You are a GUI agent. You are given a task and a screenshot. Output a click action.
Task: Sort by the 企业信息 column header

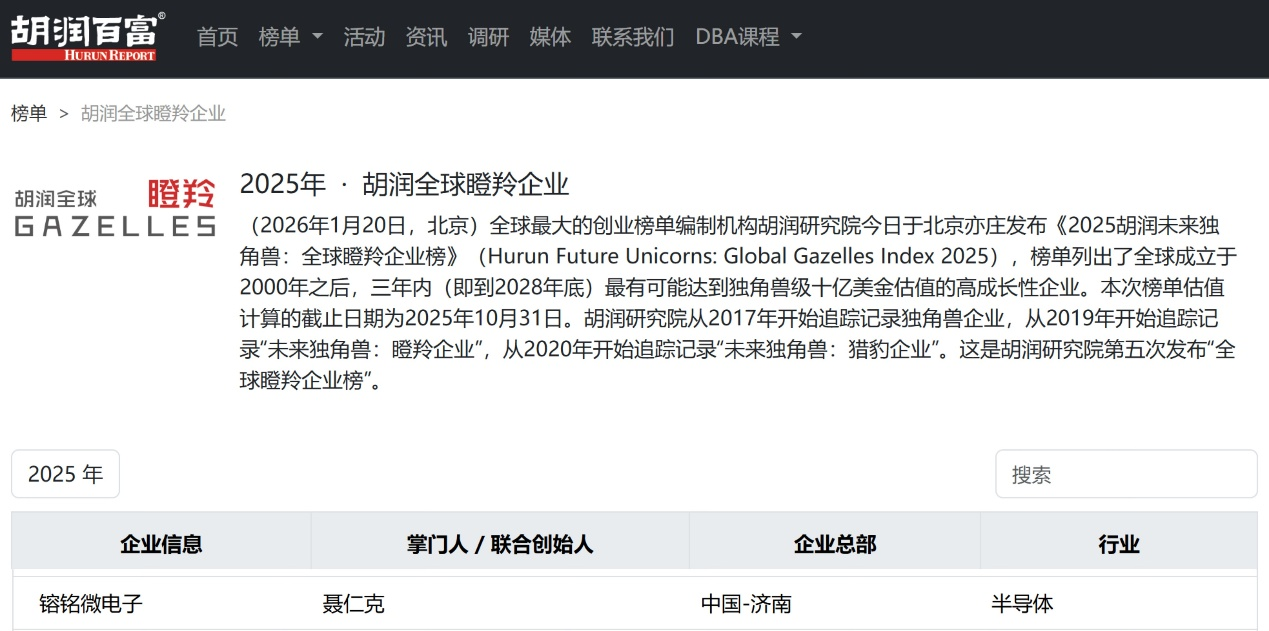160,543
